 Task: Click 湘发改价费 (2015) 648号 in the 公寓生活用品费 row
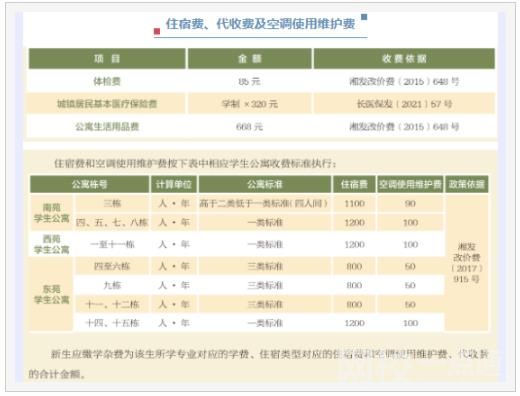404,126
